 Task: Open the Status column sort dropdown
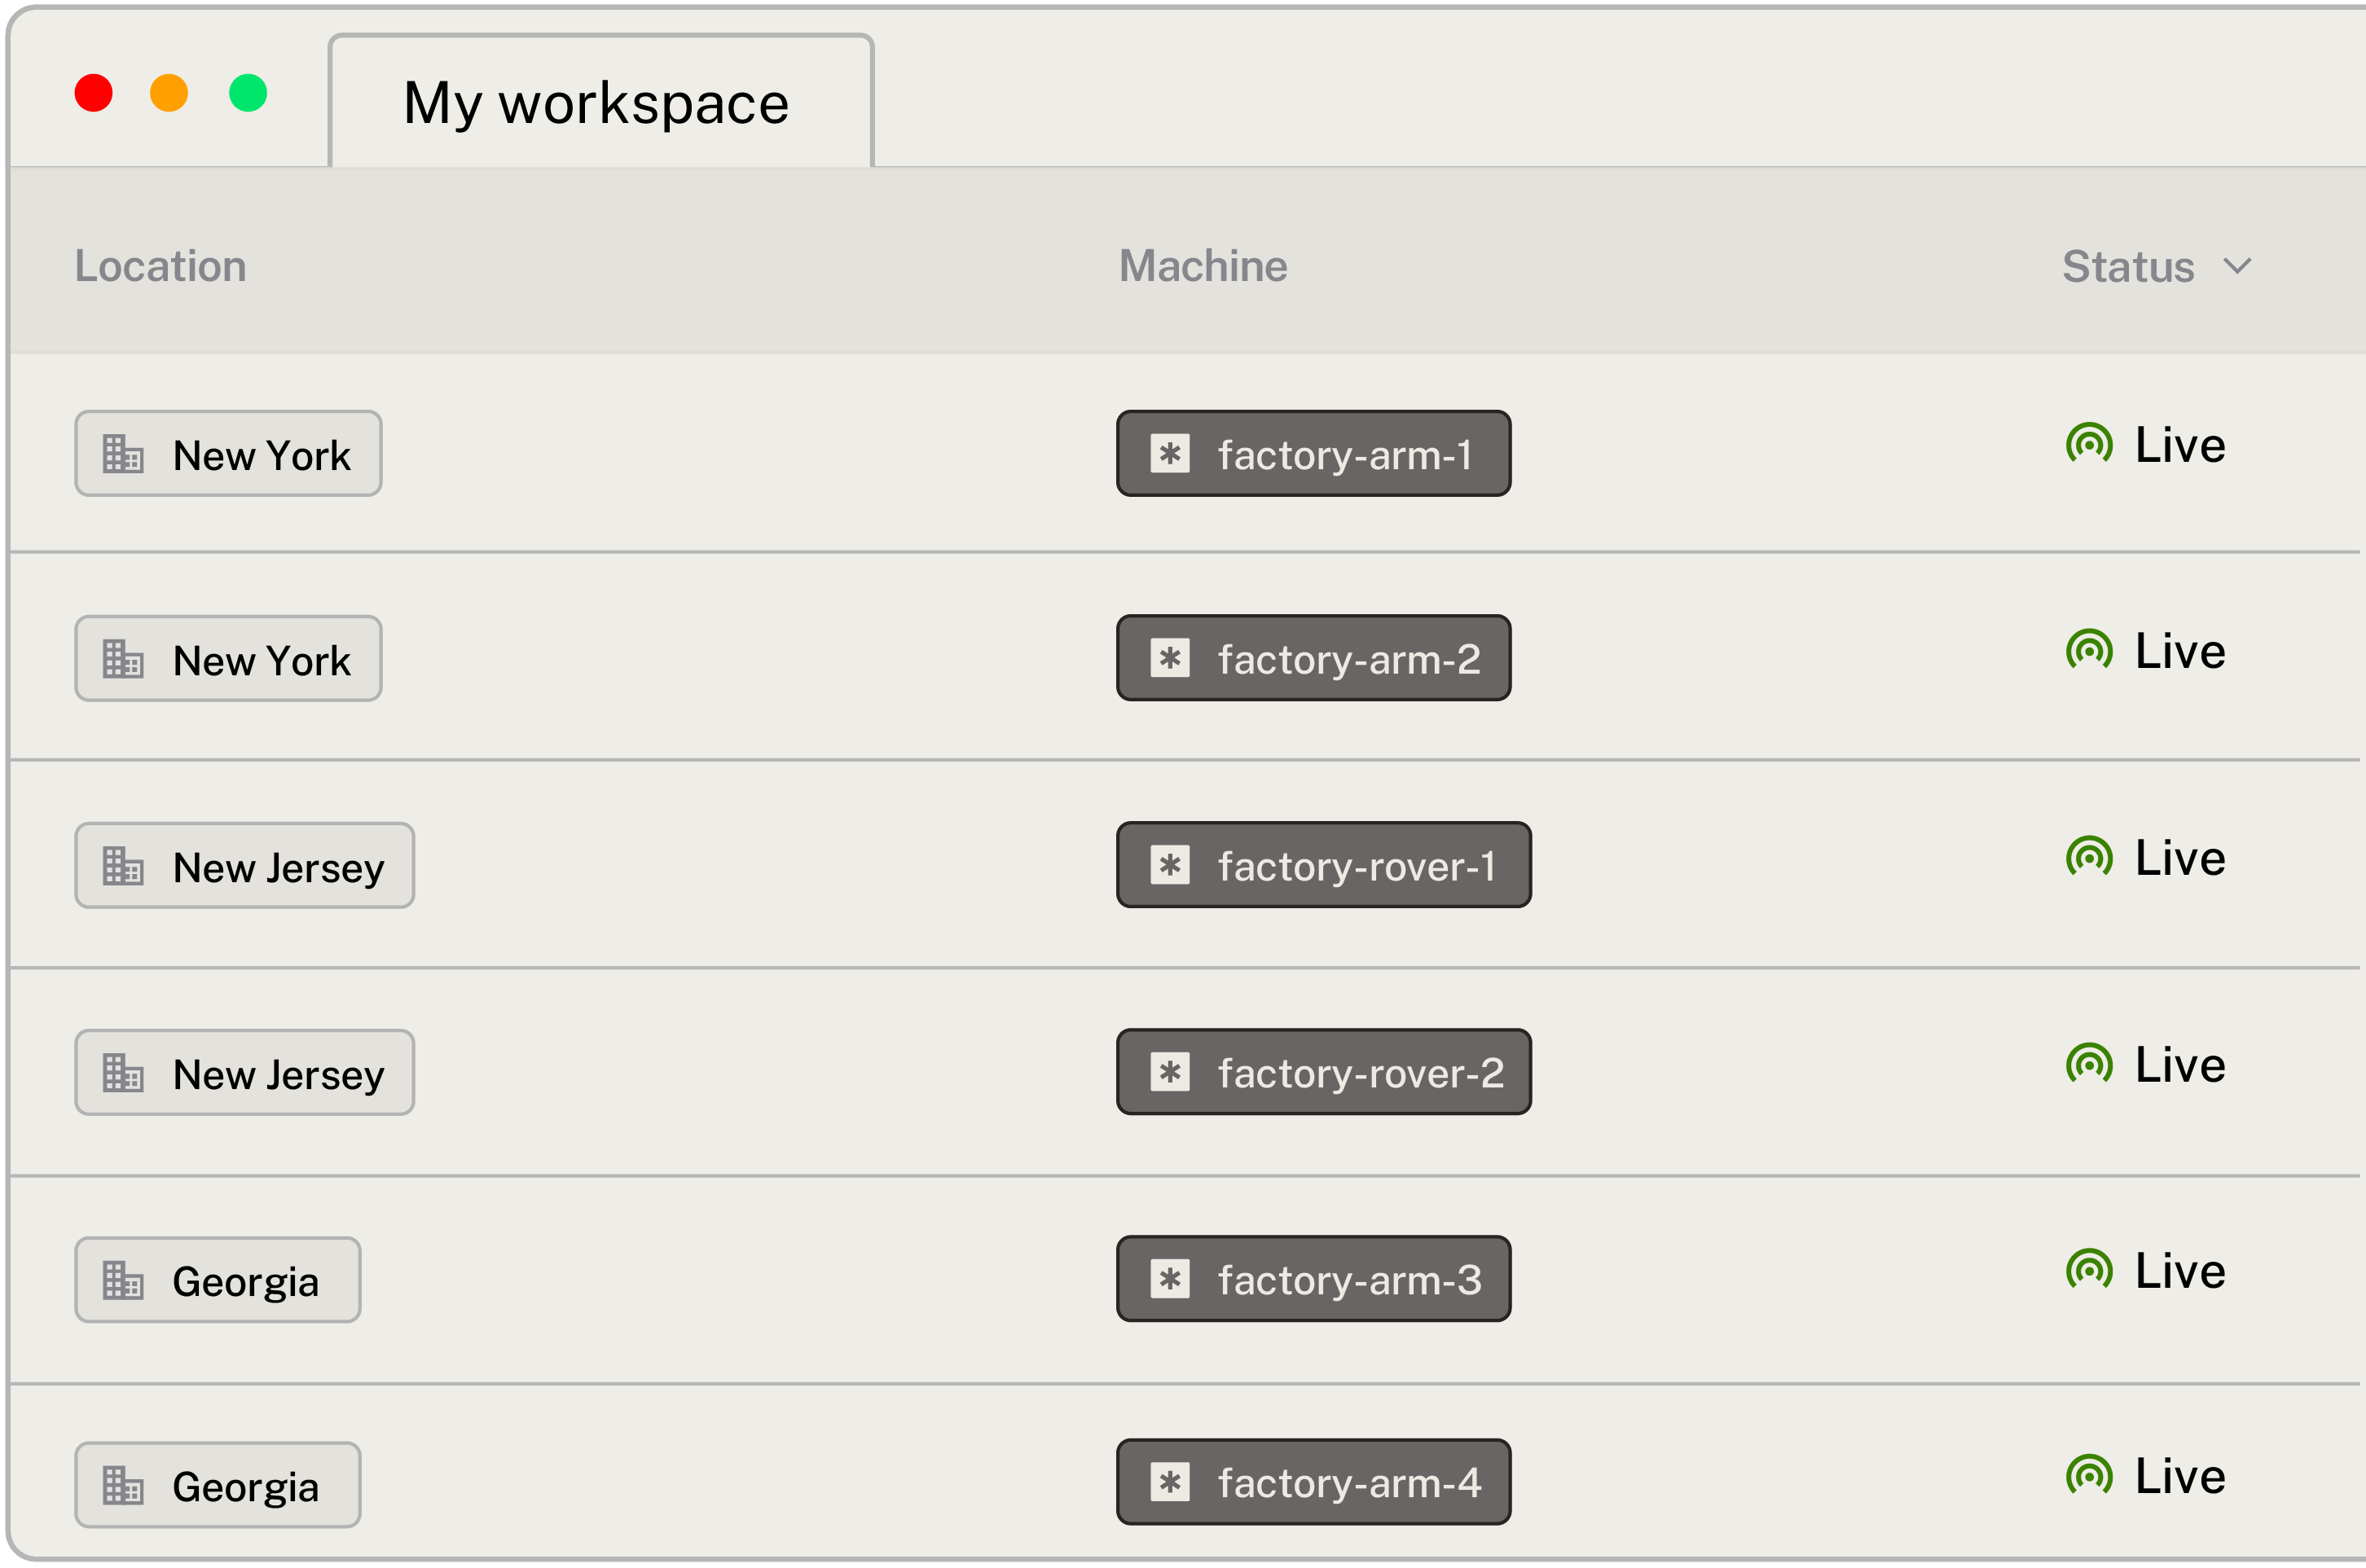(x=2238, y=266)
